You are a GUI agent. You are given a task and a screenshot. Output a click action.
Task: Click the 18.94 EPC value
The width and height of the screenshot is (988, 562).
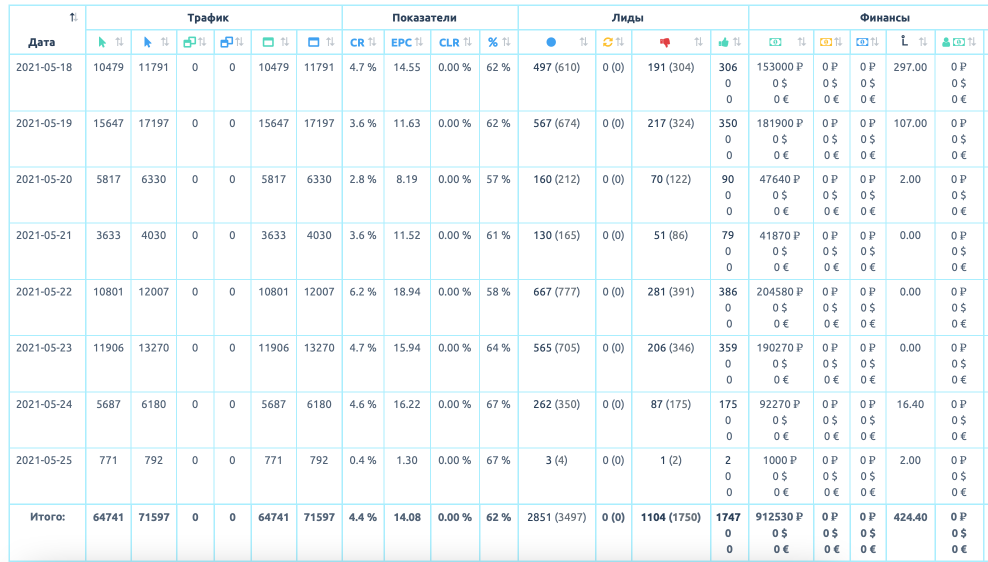(x=407, y=292)
